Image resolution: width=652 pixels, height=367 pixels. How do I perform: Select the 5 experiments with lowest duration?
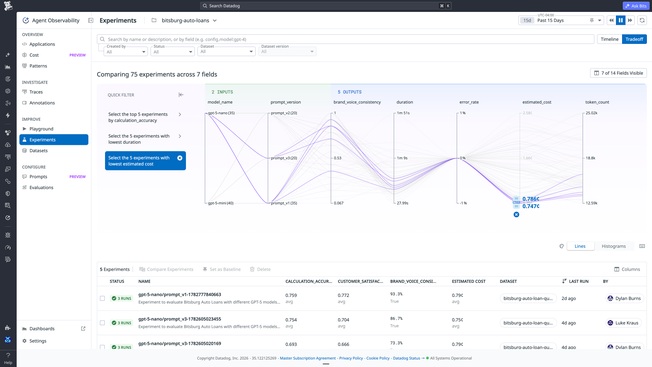click(x=145, y=139)
